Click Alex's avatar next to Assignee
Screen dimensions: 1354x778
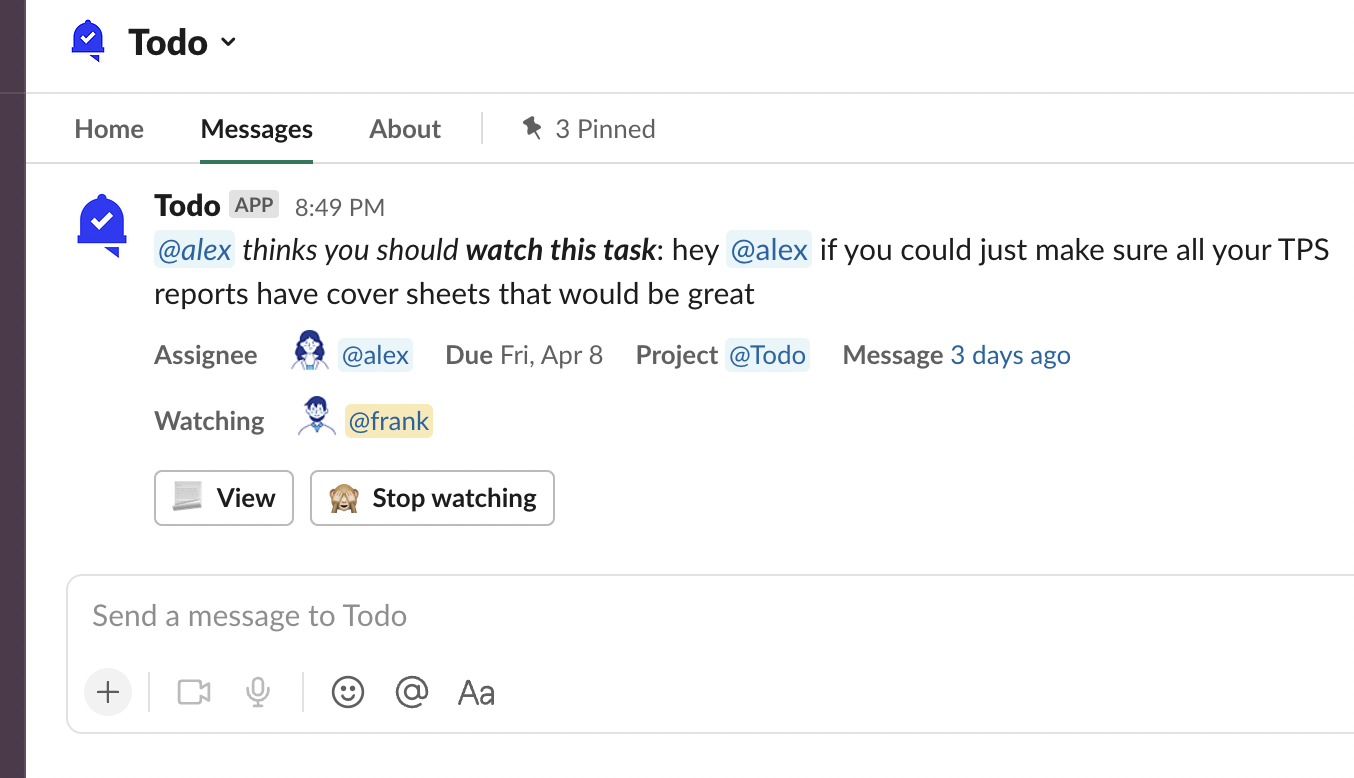(310, 354)
